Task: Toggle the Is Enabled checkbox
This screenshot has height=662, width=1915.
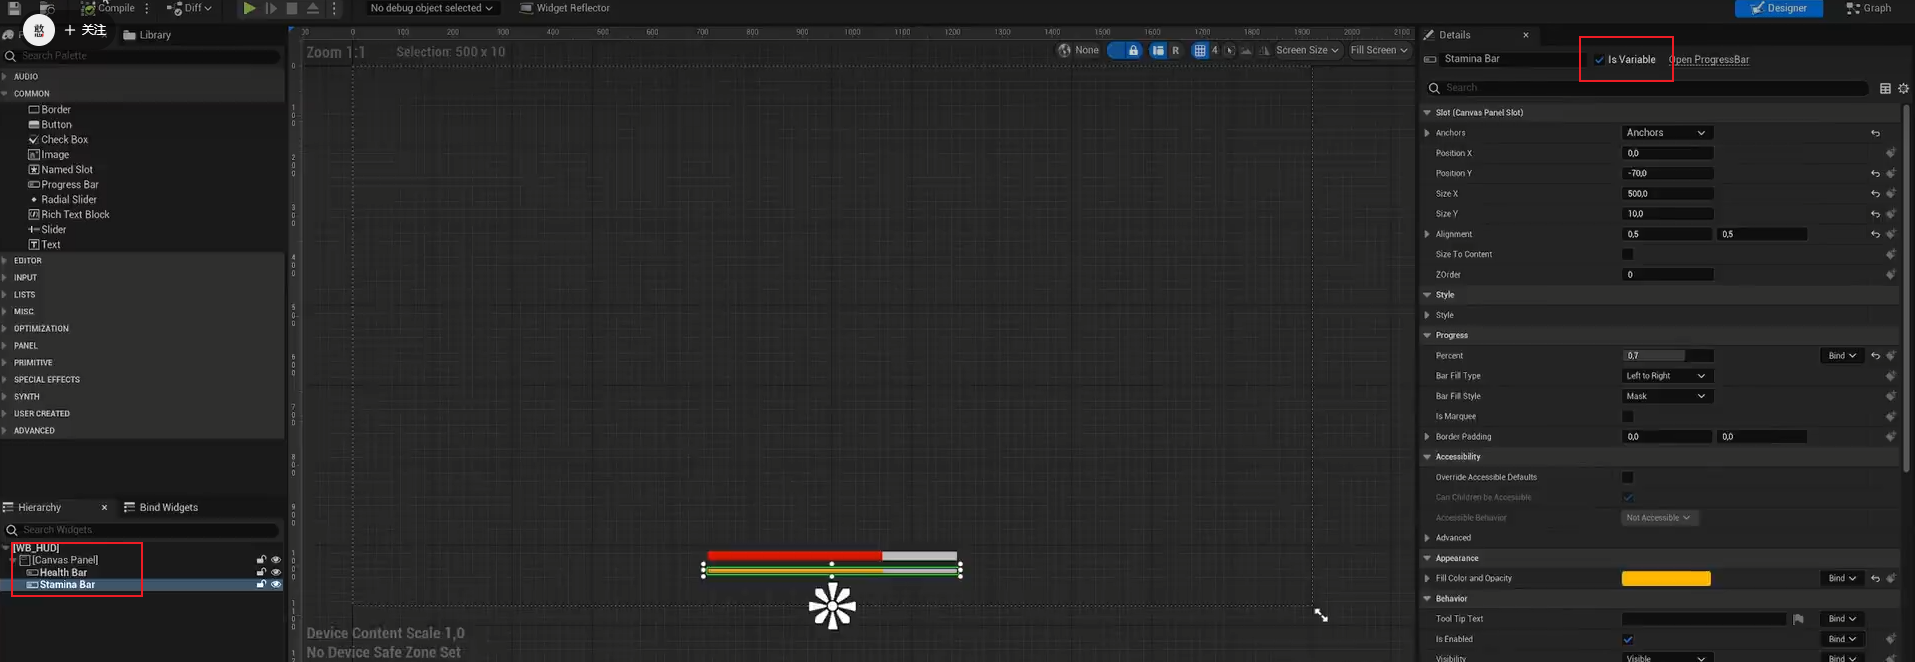Action: 1628,639
